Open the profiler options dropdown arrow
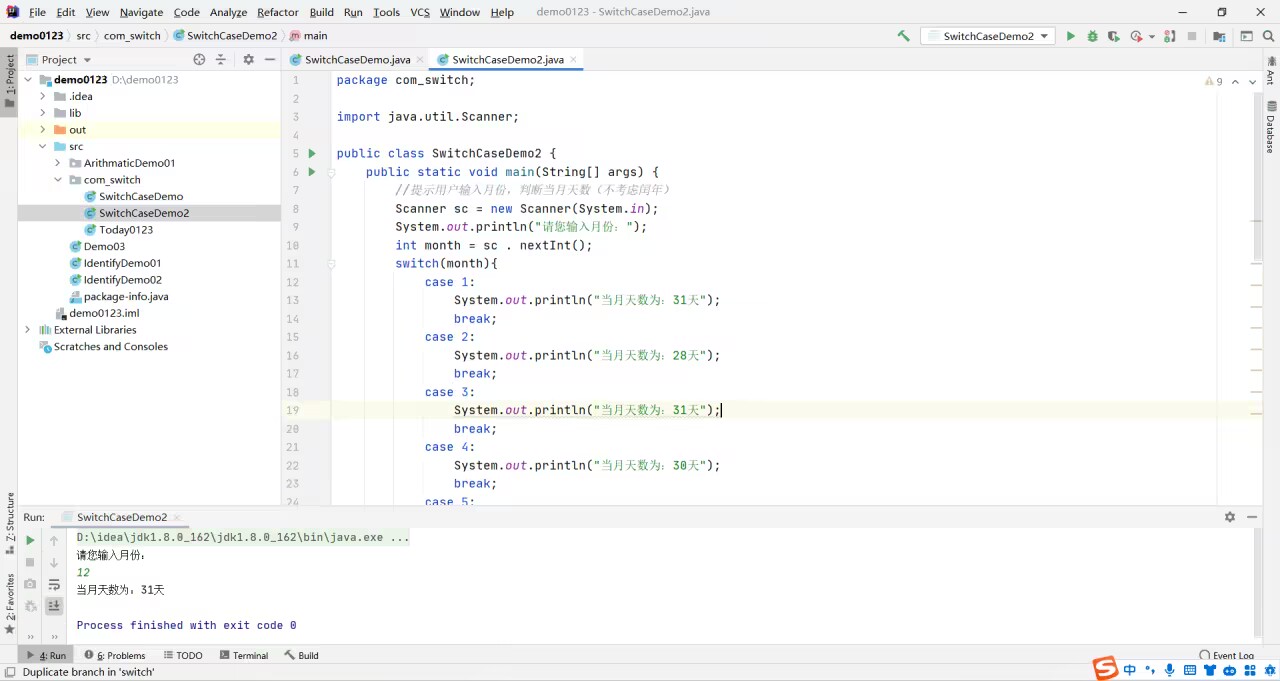Viewport: 1280px width, 681px height. click(1152, 37)
